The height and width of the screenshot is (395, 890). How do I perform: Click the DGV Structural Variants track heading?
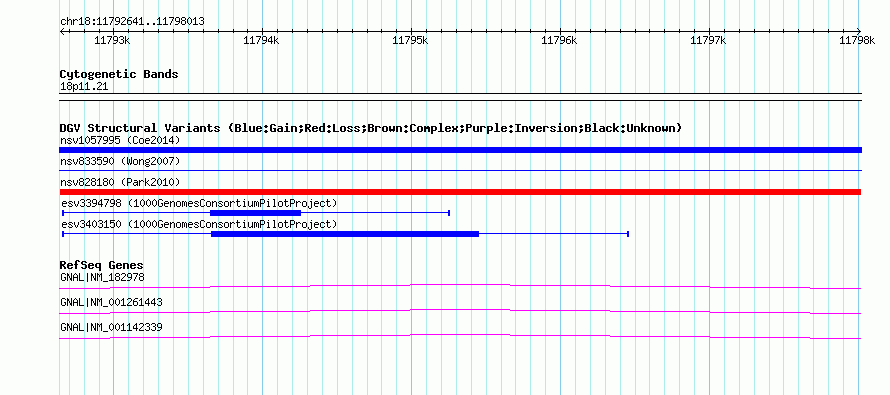point(371,128)
